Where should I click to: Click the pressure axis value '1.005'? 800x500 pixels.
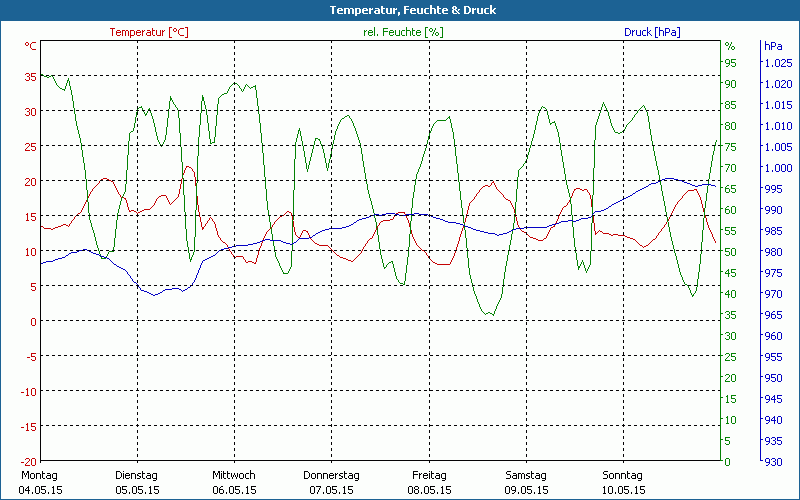(778, 147)
